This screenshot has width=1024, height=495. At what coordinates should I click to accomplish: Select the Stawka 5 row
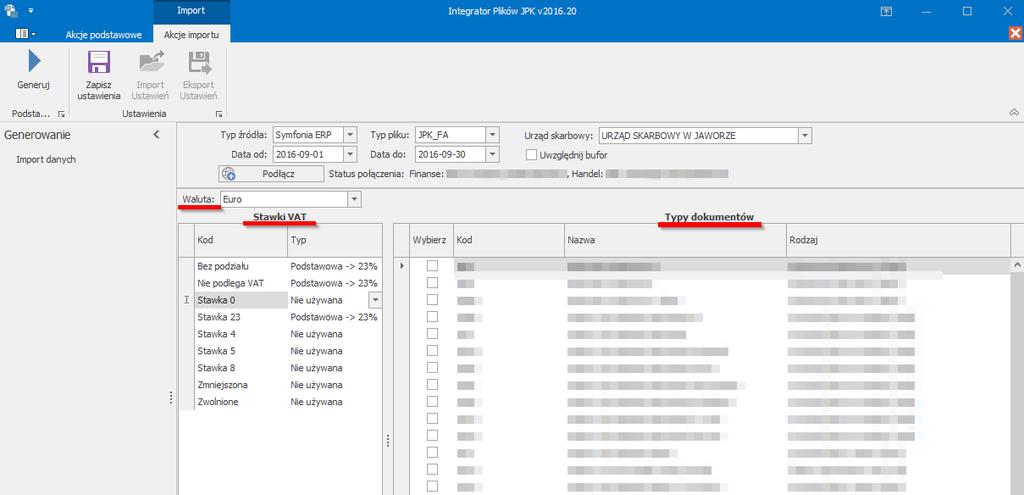click(x=281, y=351)
